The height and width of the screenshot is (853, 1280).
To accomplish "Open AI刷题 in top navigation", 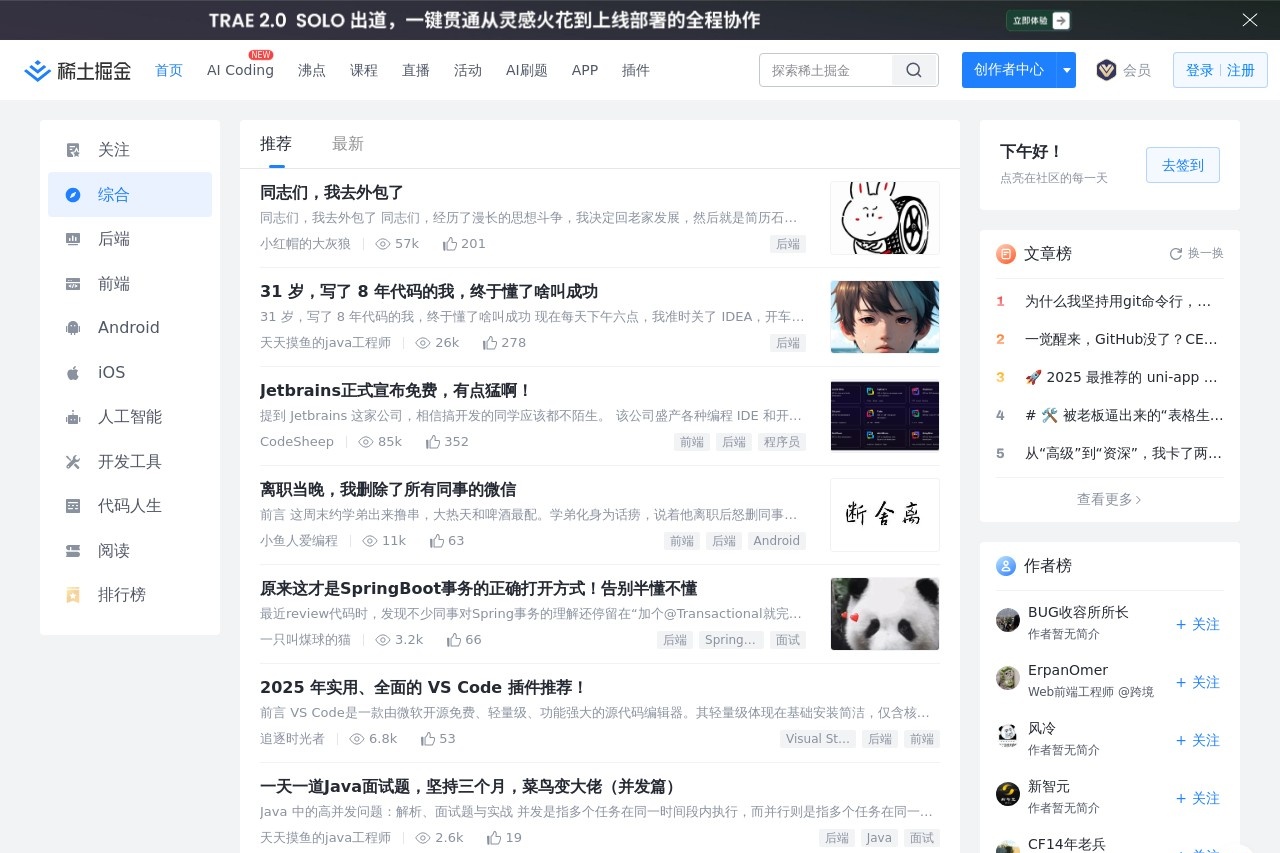I will click(x=527, y=70).
